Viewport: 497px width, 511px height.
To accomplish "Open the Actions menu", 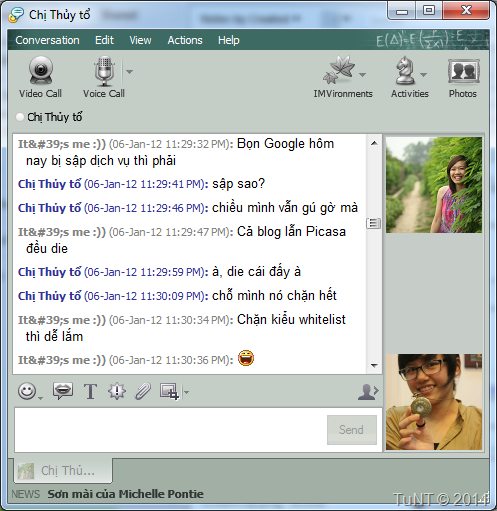I will pyautogui.click(x=185, y=40).
